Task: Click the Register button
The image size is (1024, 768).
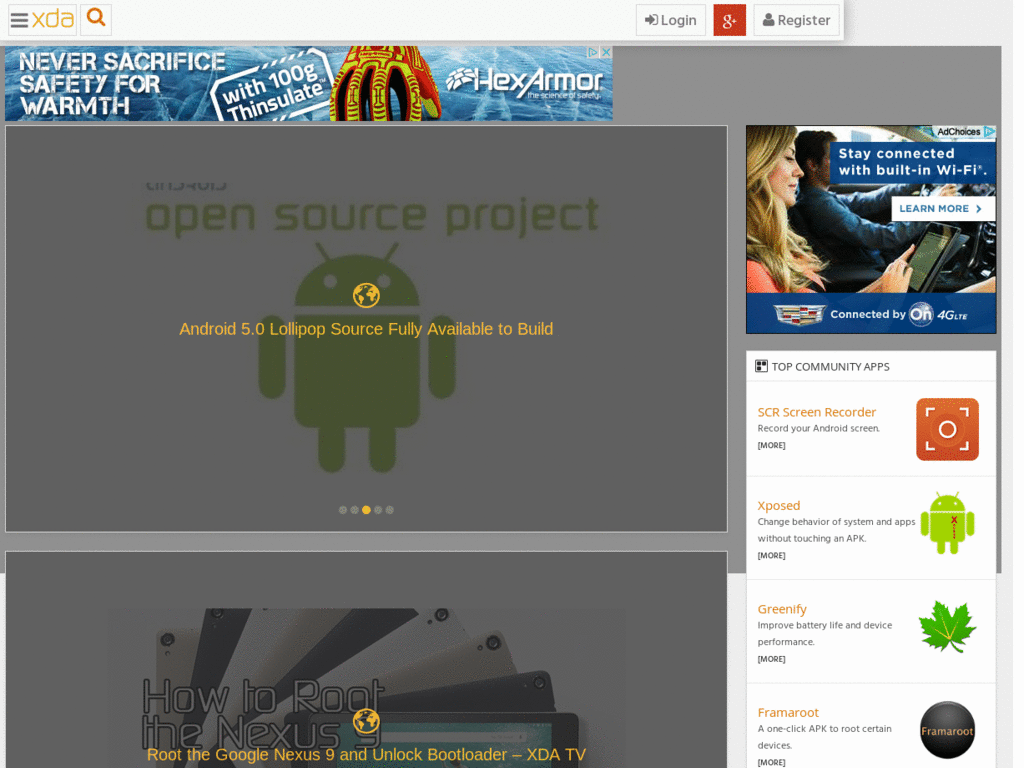Action: (x=796, y=20)
